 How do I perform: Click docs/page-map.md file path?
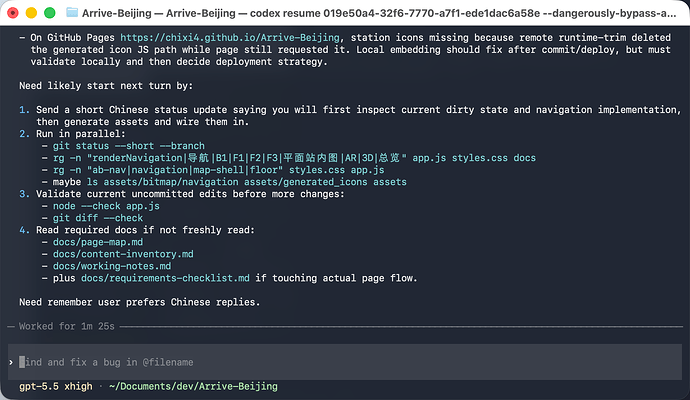(x=98, y=242)
